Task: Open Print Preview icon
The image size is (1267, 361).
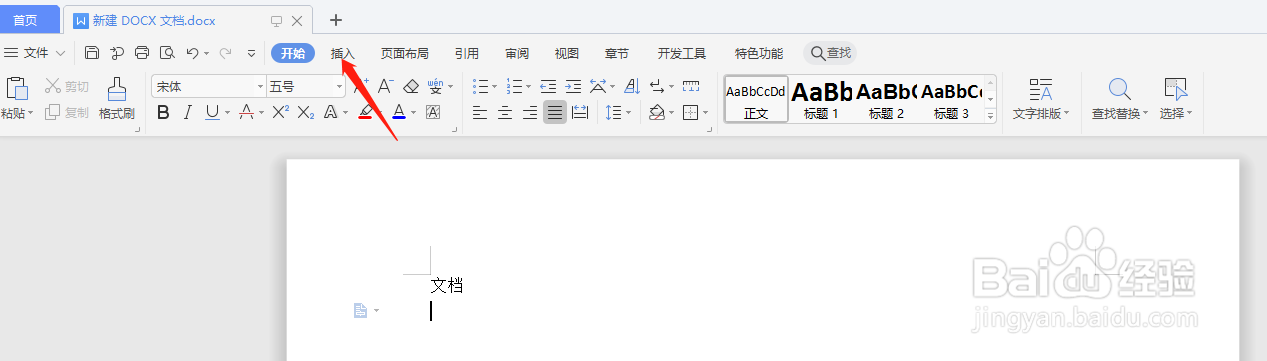Action: coord(167,53)
